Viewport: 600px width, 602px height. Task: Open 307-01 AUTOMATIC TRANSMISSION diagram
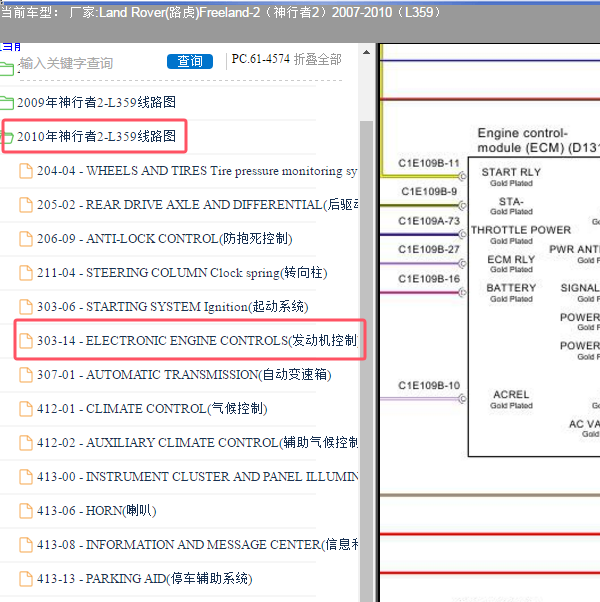184,374
